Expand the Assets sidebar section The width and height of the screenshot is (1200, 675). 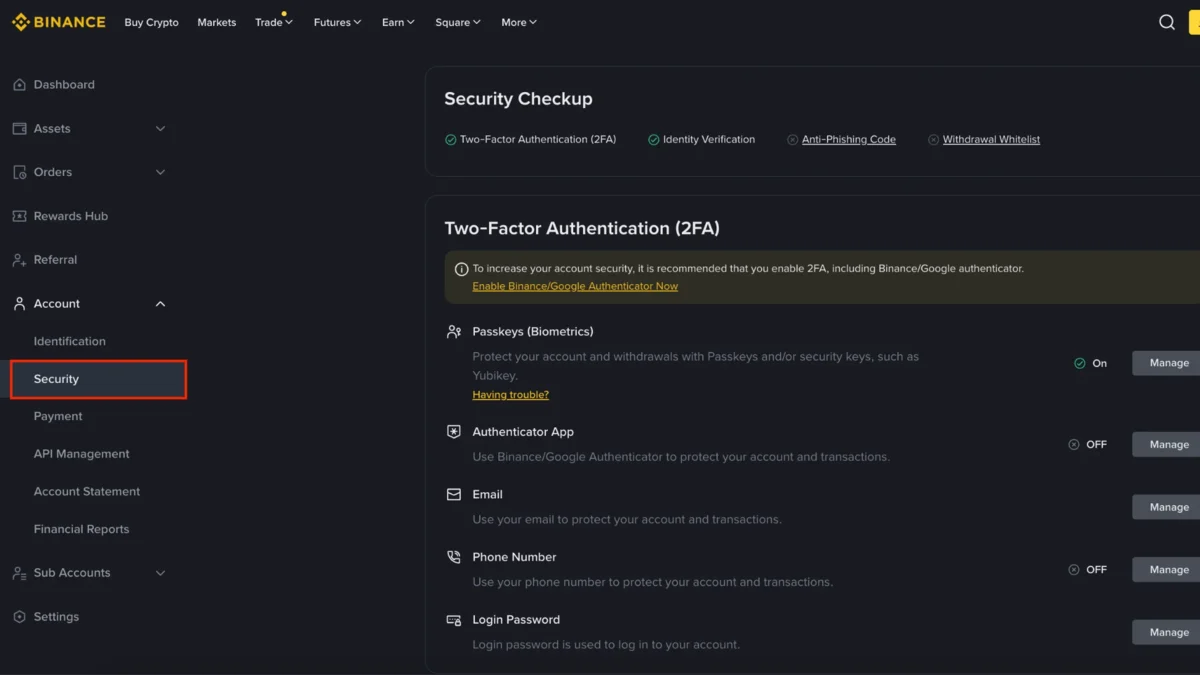tap(160, 129)
